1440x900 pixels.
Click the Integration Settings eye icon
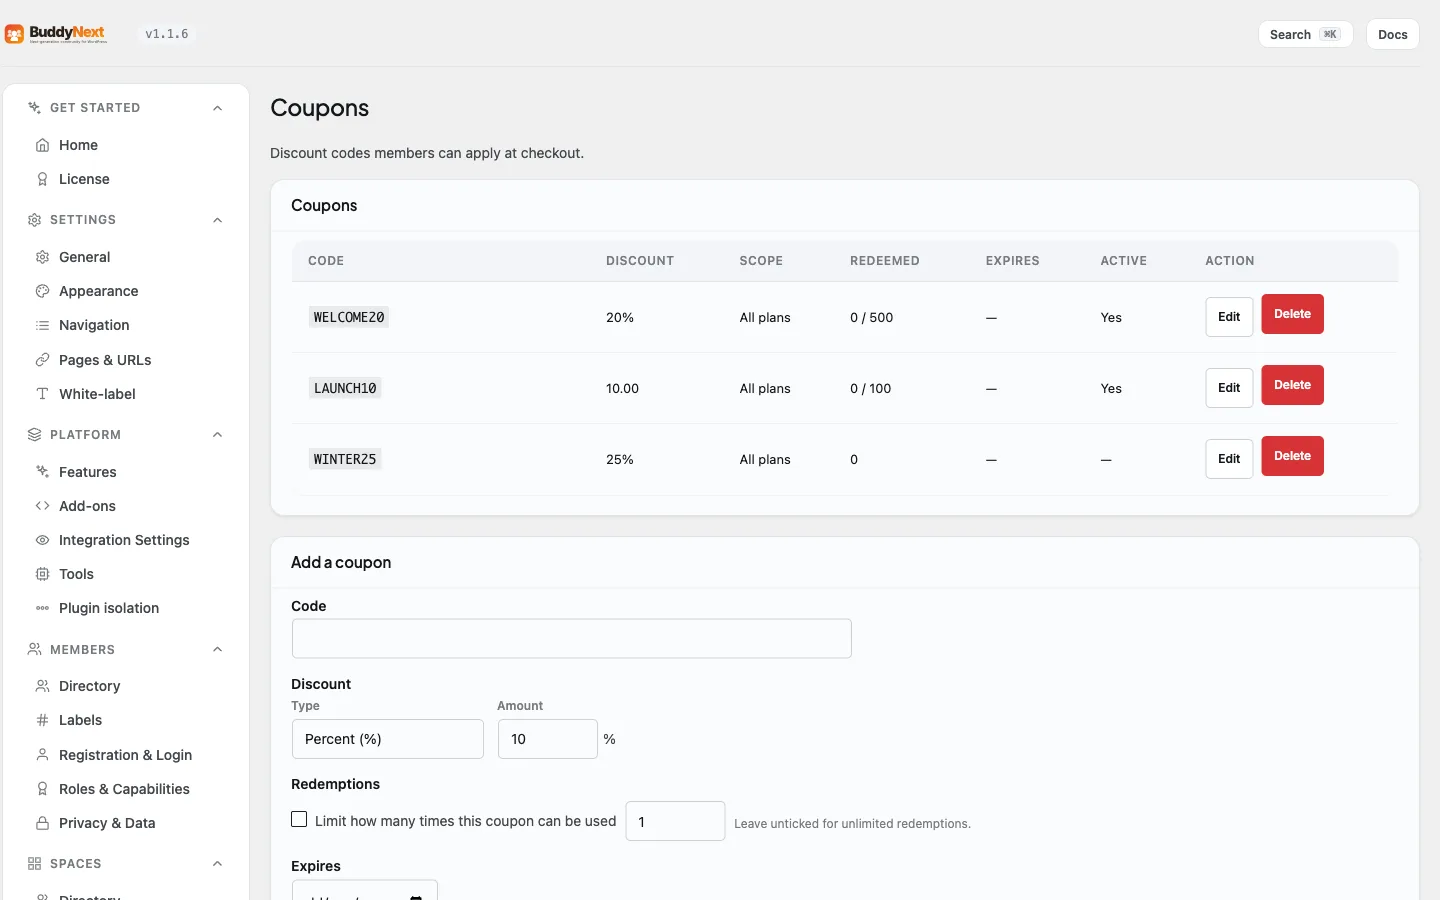(x=42, y=540)
